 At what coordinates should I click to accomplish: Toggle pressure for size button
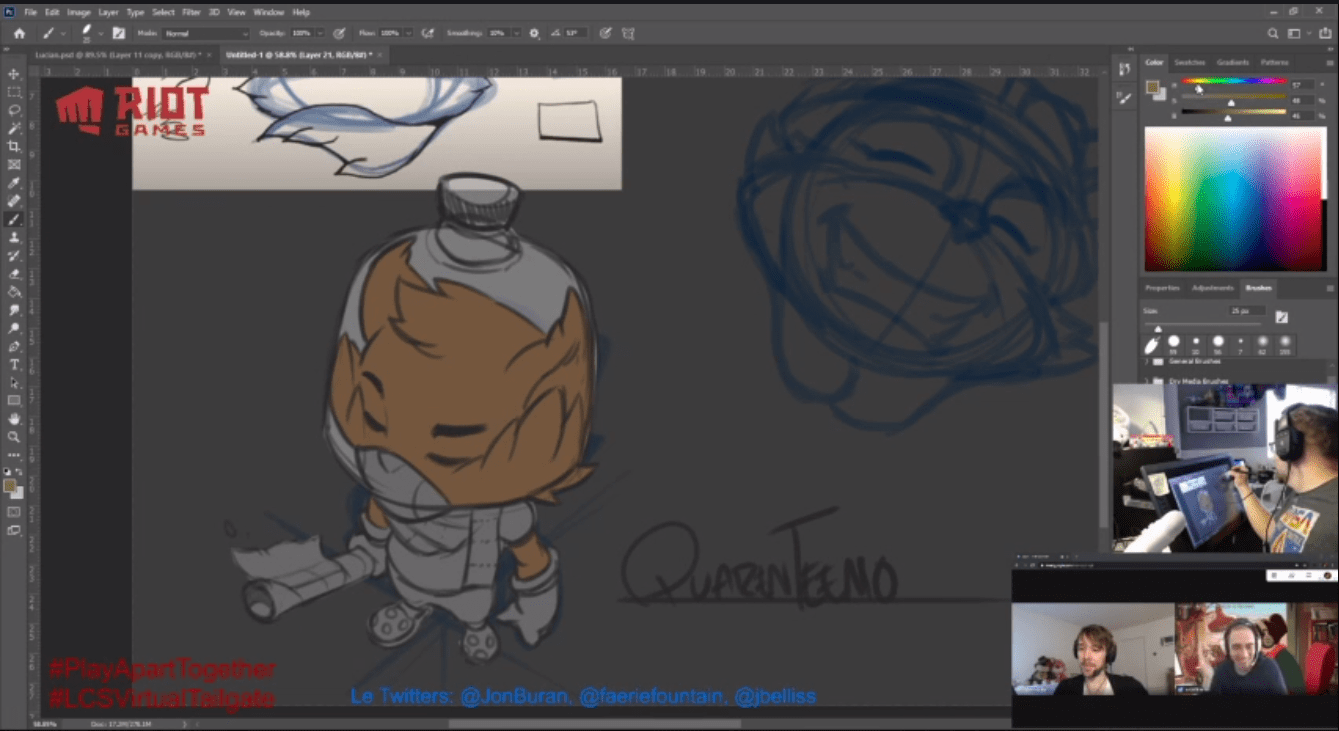[605, 33]
